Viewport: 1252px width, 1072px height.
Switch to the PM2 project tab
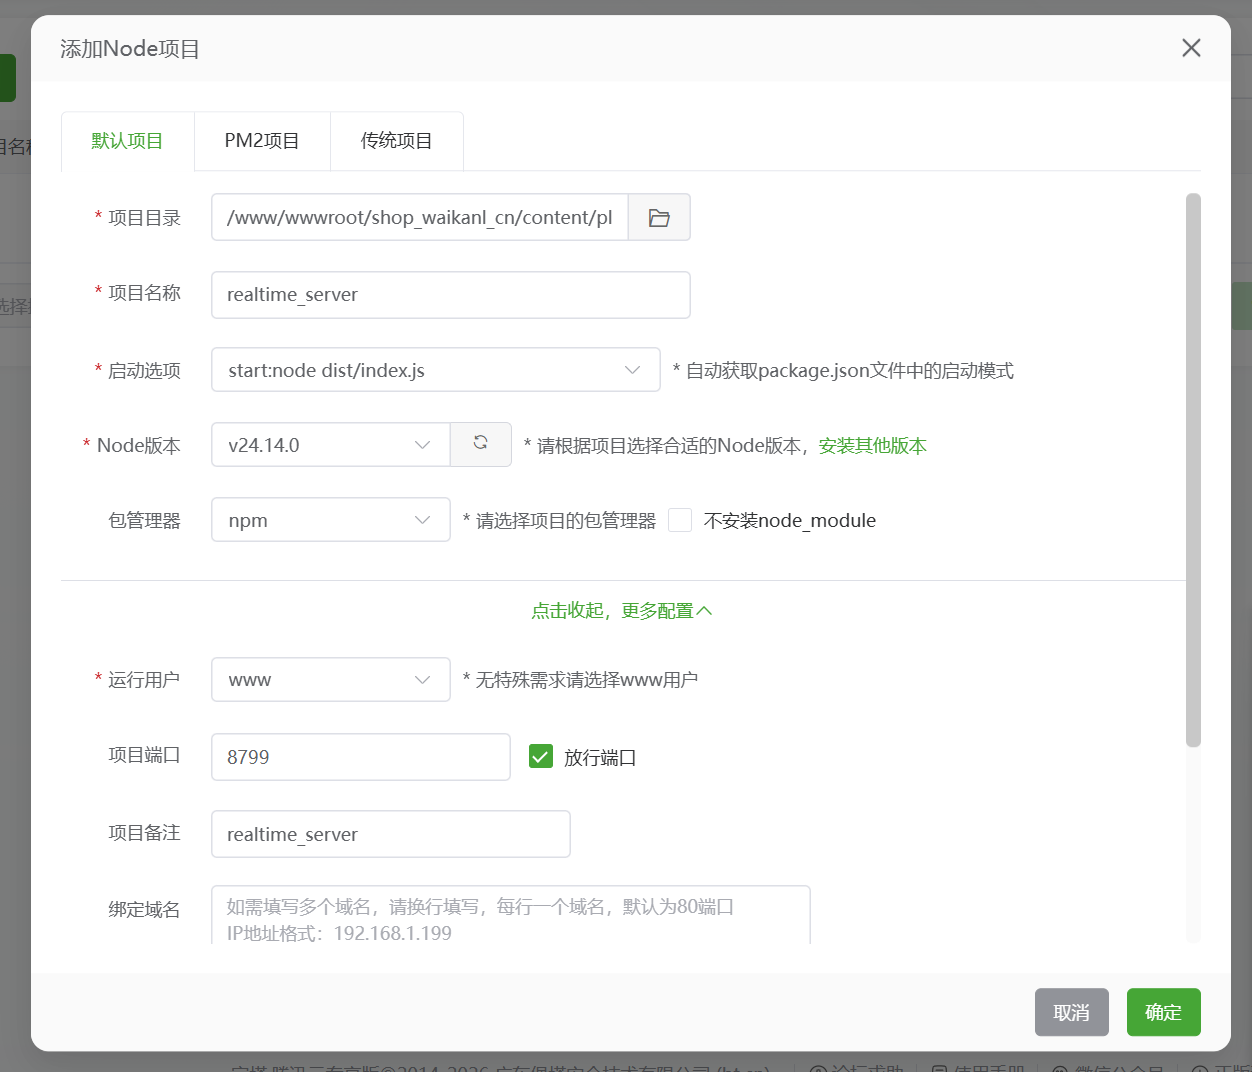click(262, 141)
